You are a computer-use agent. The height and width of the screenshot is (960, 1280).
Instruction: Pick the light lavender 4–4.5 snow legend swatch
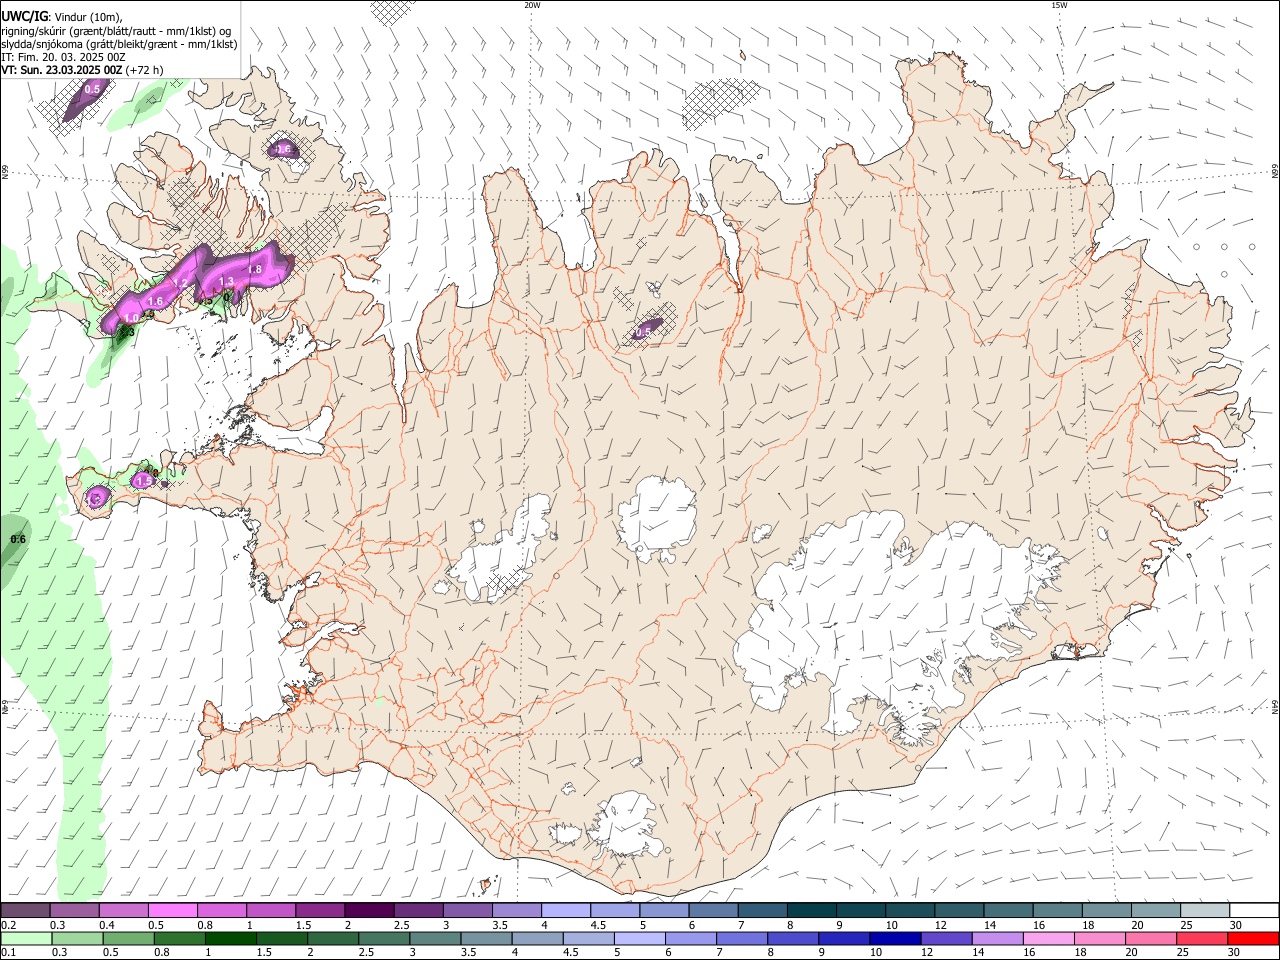[565, 911]
